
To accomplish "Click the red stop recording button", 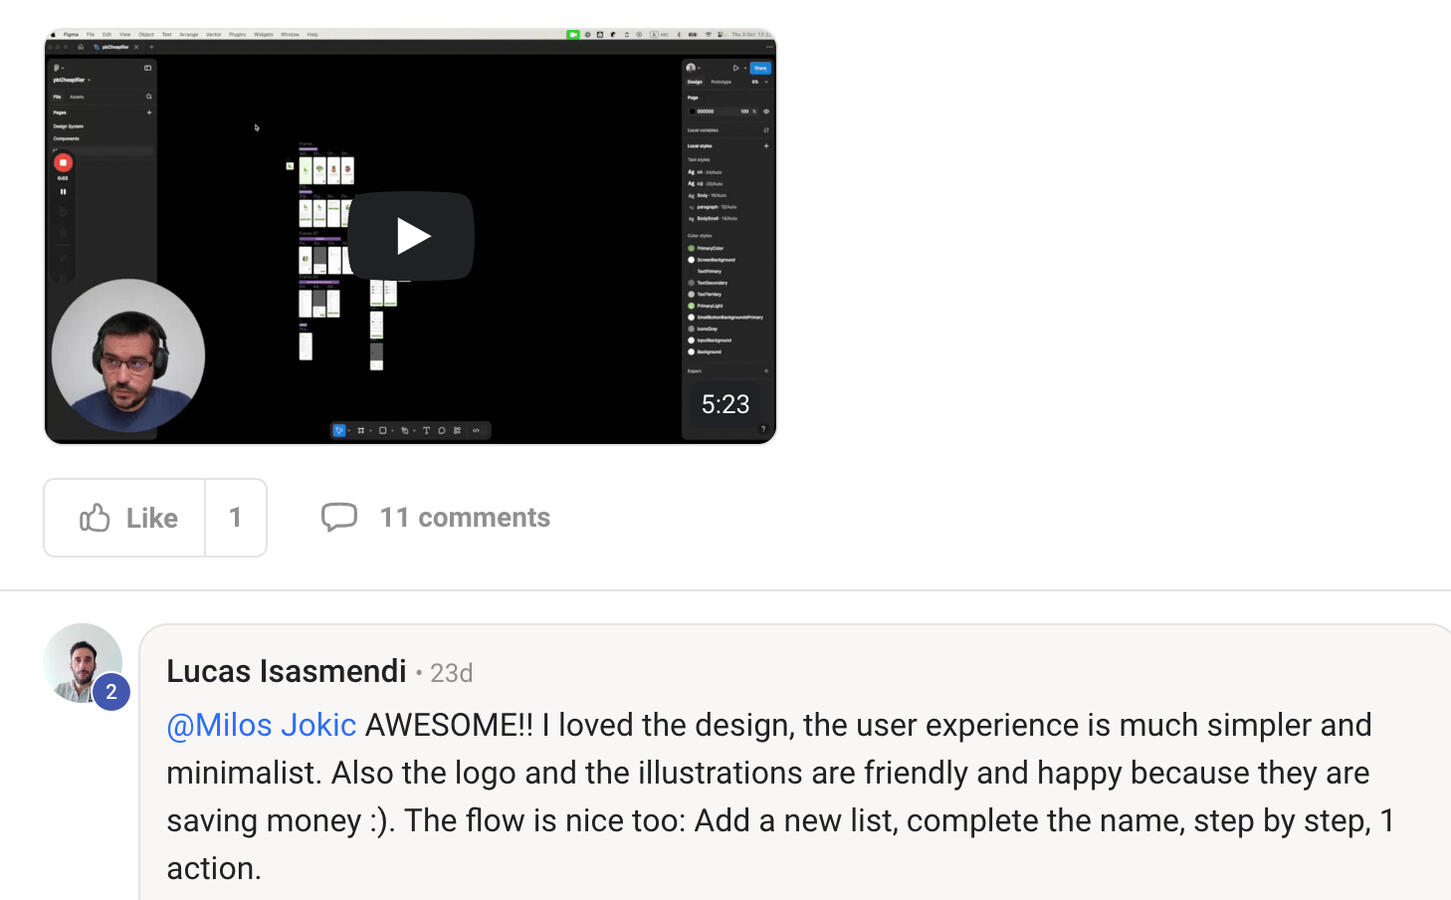I will pos(63,163).
